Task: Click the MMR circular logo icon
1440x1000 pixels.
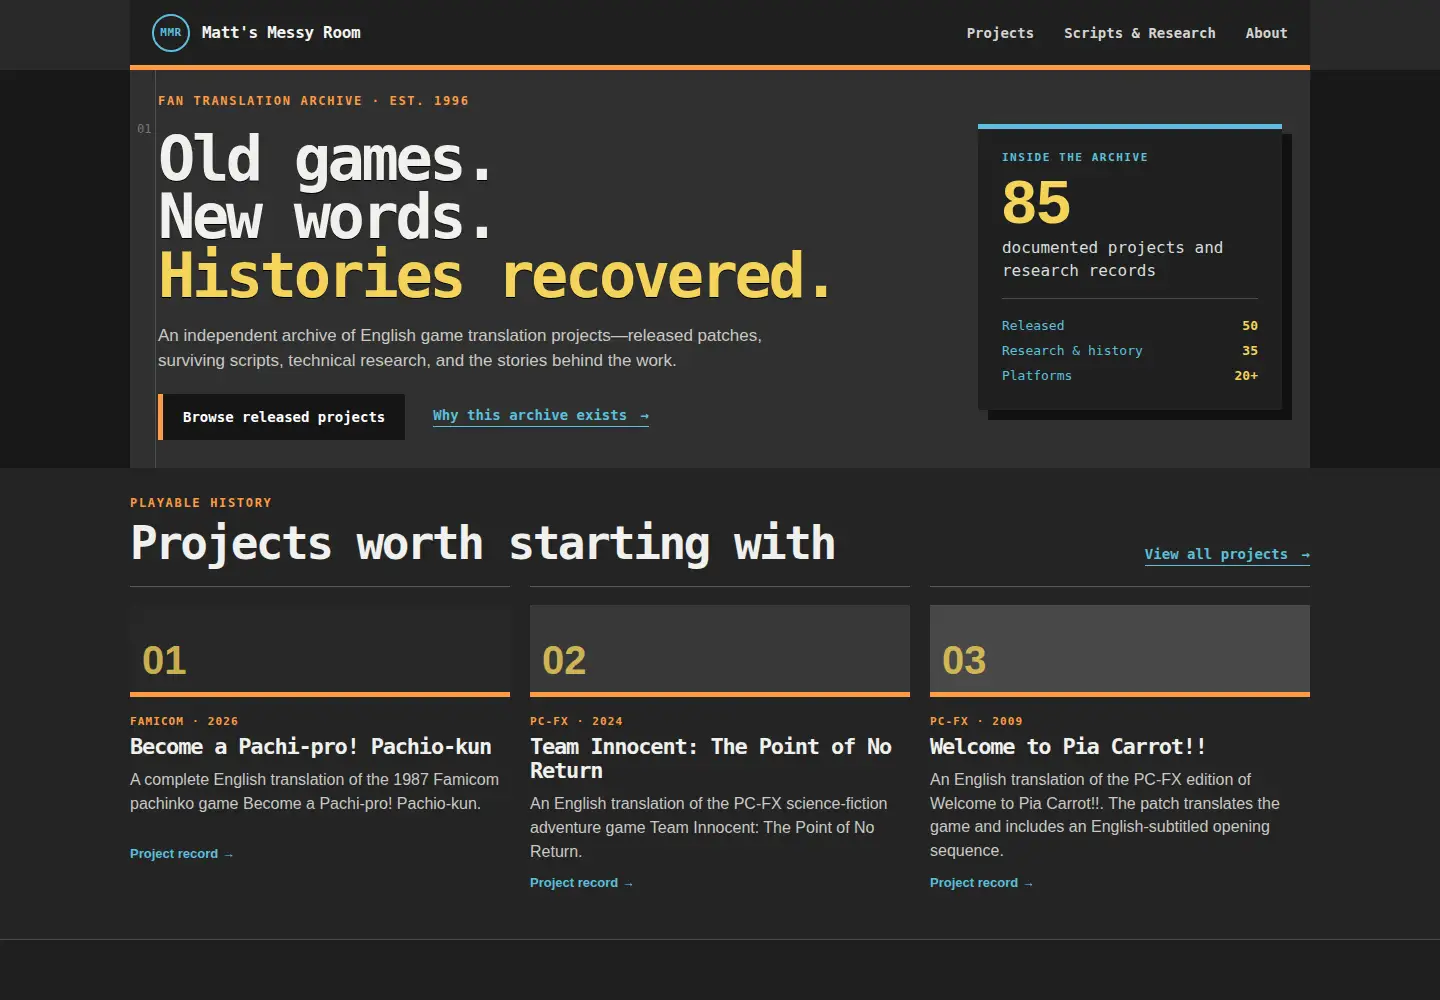Action: click(171, 33)
